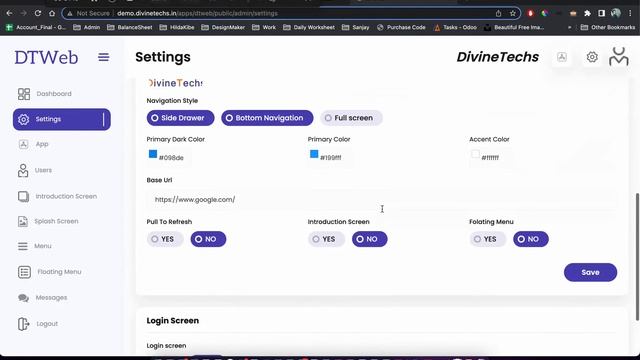Image resolution: width=640 pixels, height=360 pixels.
Task: Click the DivineTechs uploaded logo thumbnail
Action: pyautogui.click(x=175, y=83)
